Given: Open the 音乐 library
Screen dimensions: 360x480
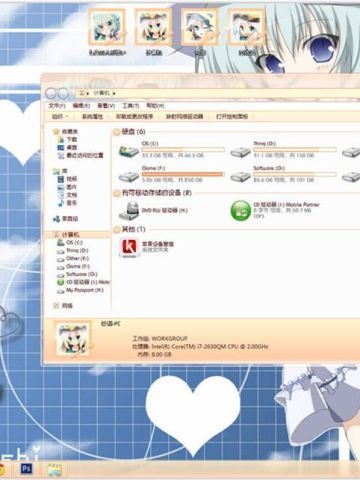Looking at the screenshot, I should click(x=68, y=203).
